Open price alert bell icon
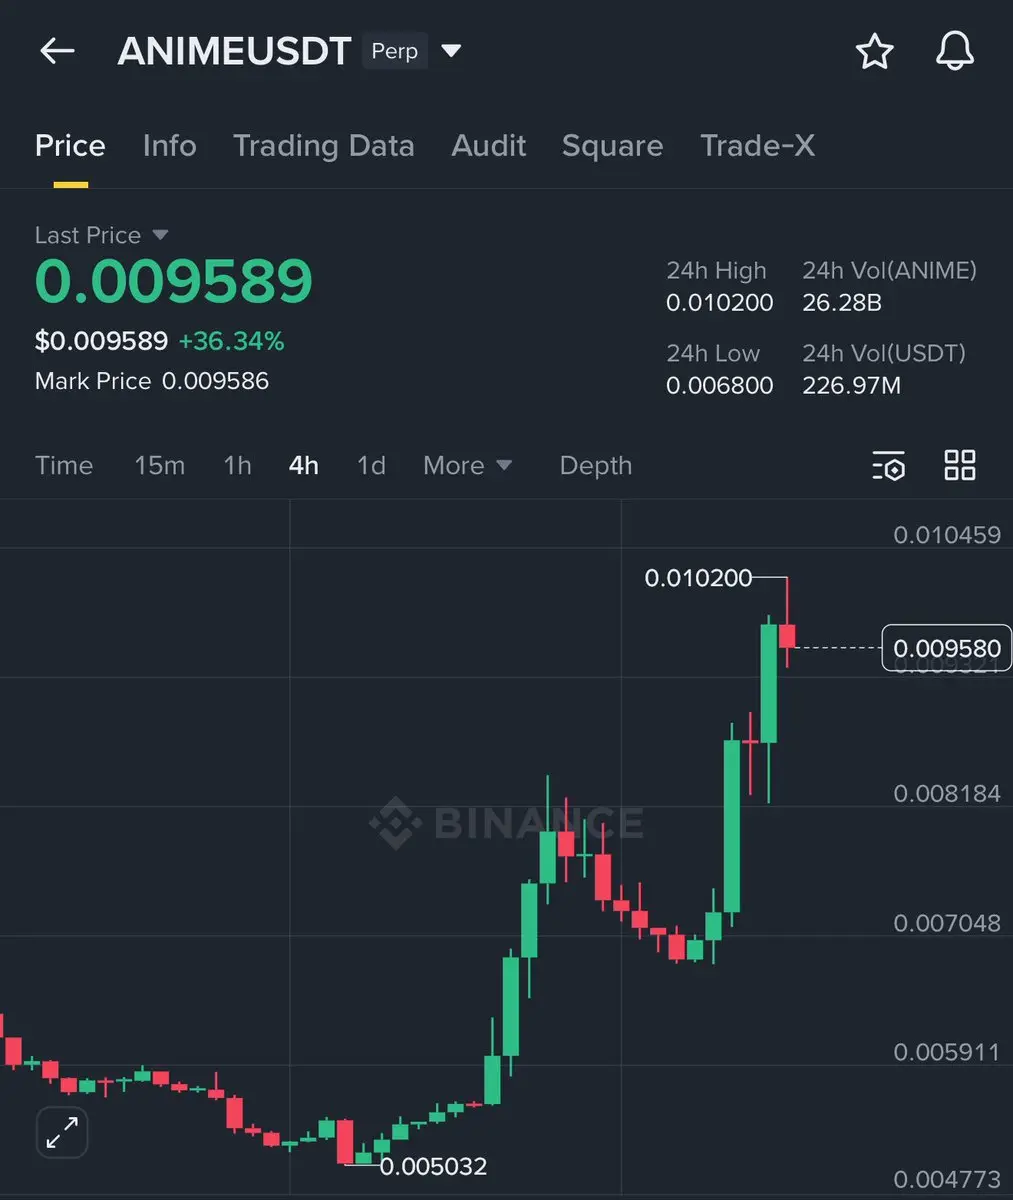This screenshot has width=1013, height=1200. [x=954, y=51]
